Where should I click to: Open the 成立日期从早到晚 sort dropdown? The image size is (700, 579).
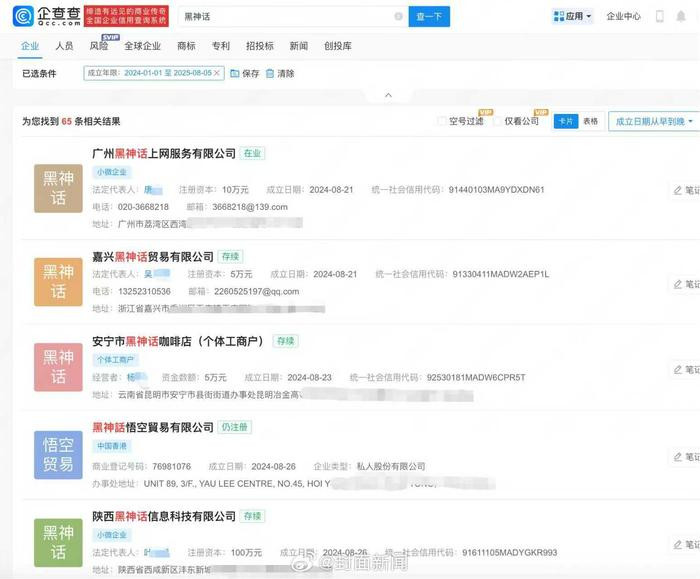(652, 121)
